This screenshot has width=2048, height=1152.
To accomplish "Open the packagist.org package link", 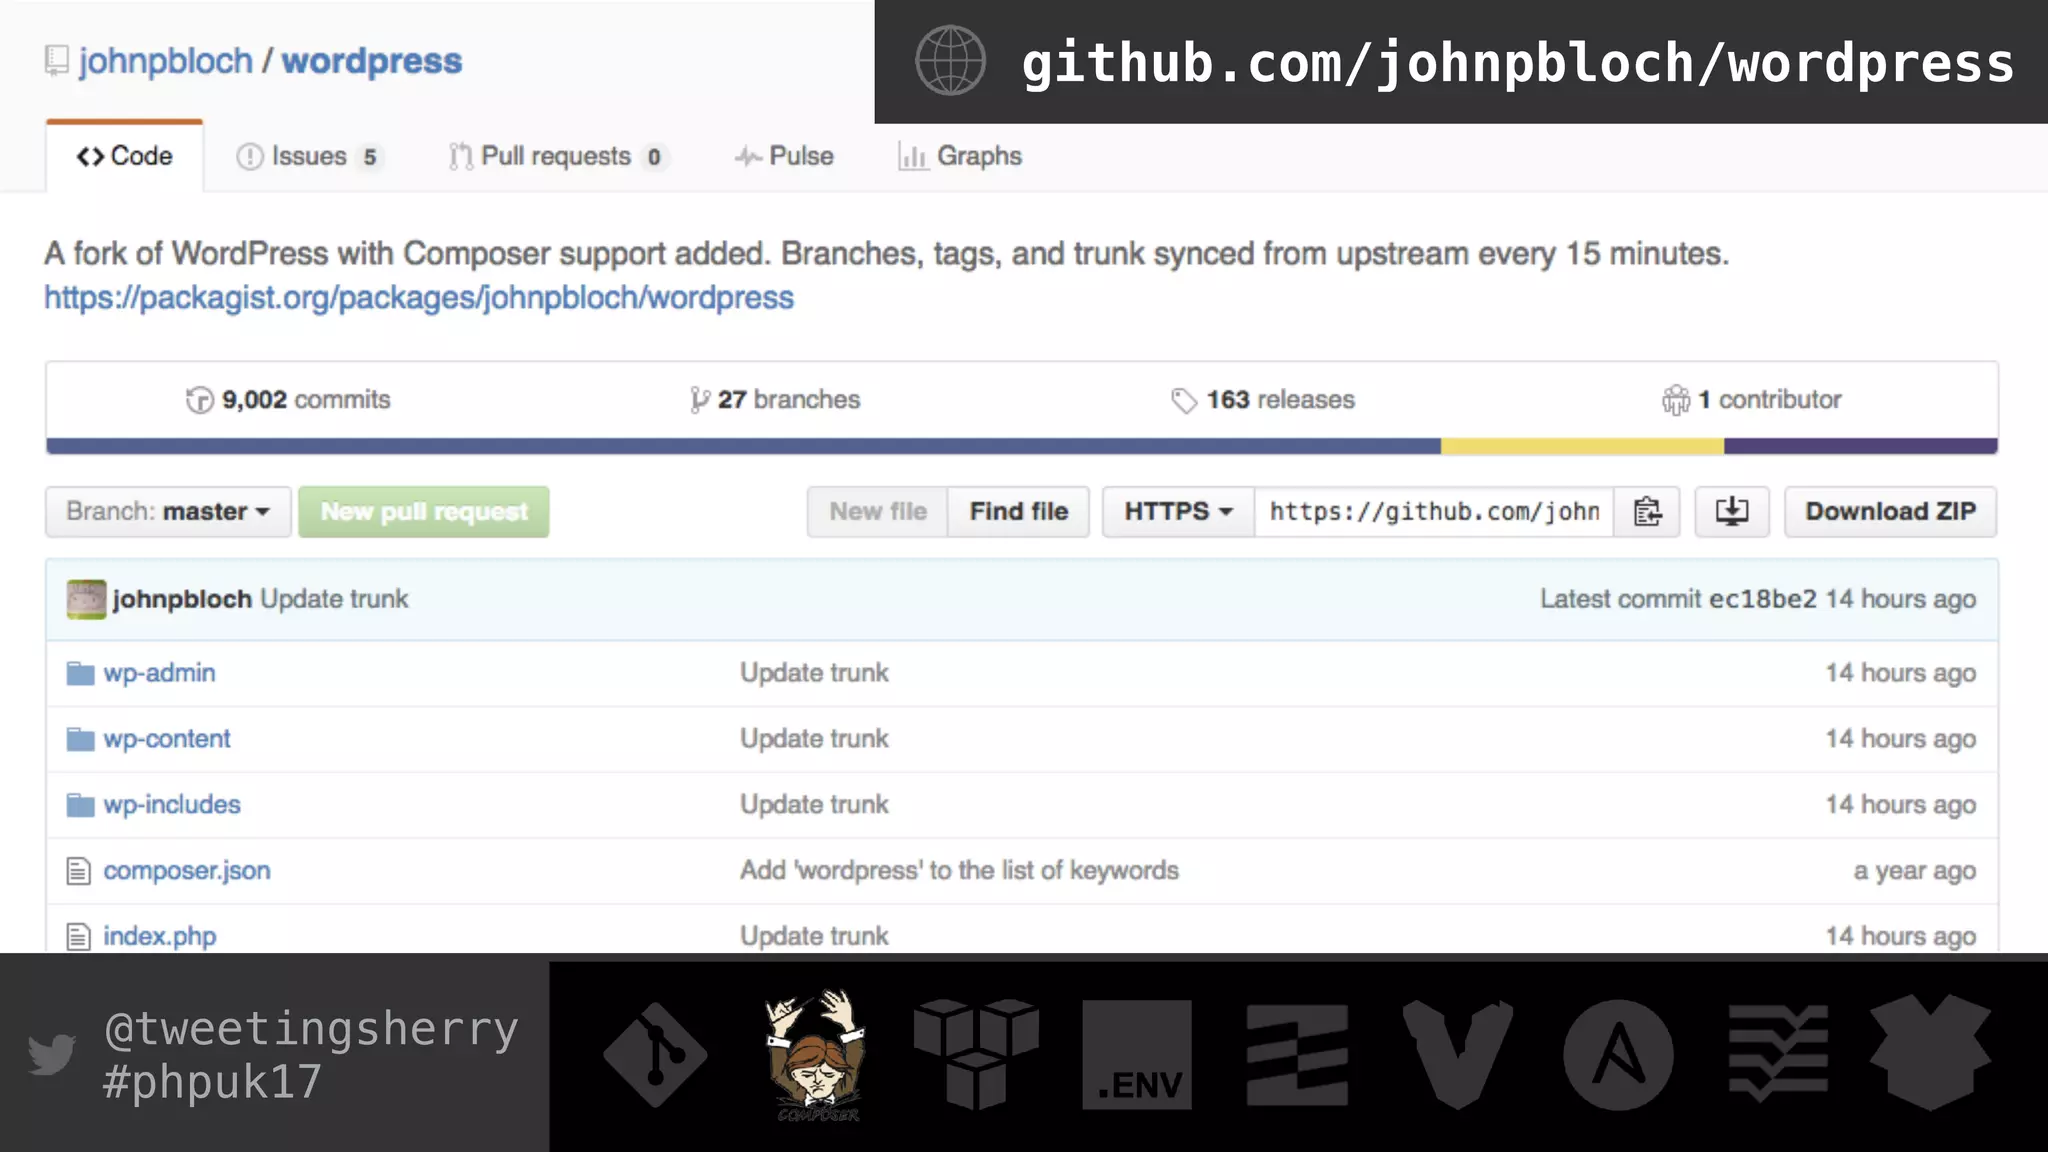I will point(419,298).
